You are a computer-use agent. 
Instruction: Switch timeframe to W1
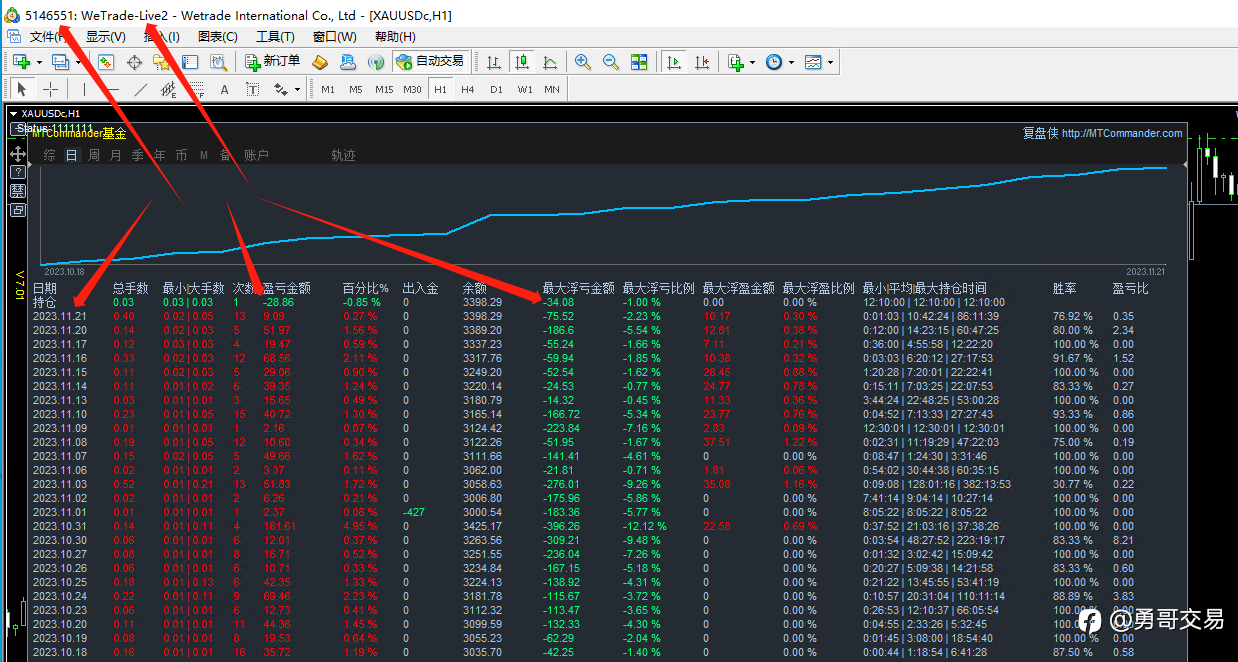point(524,89)
